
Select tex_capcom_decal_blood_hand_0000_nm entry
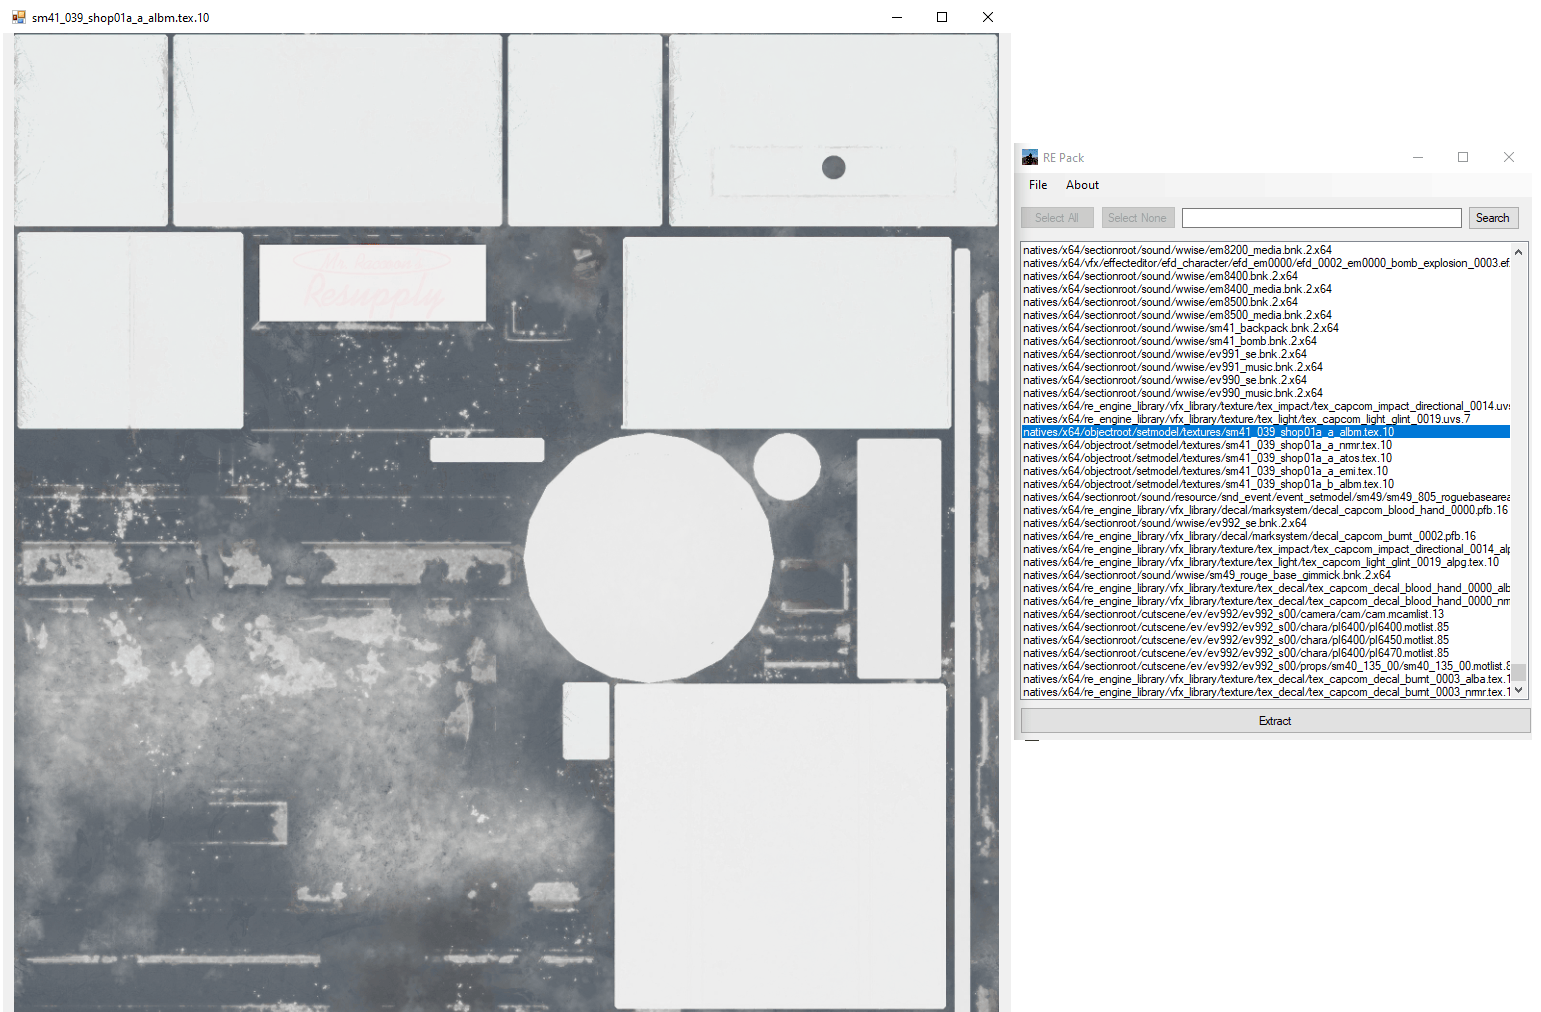(1266, 601)
